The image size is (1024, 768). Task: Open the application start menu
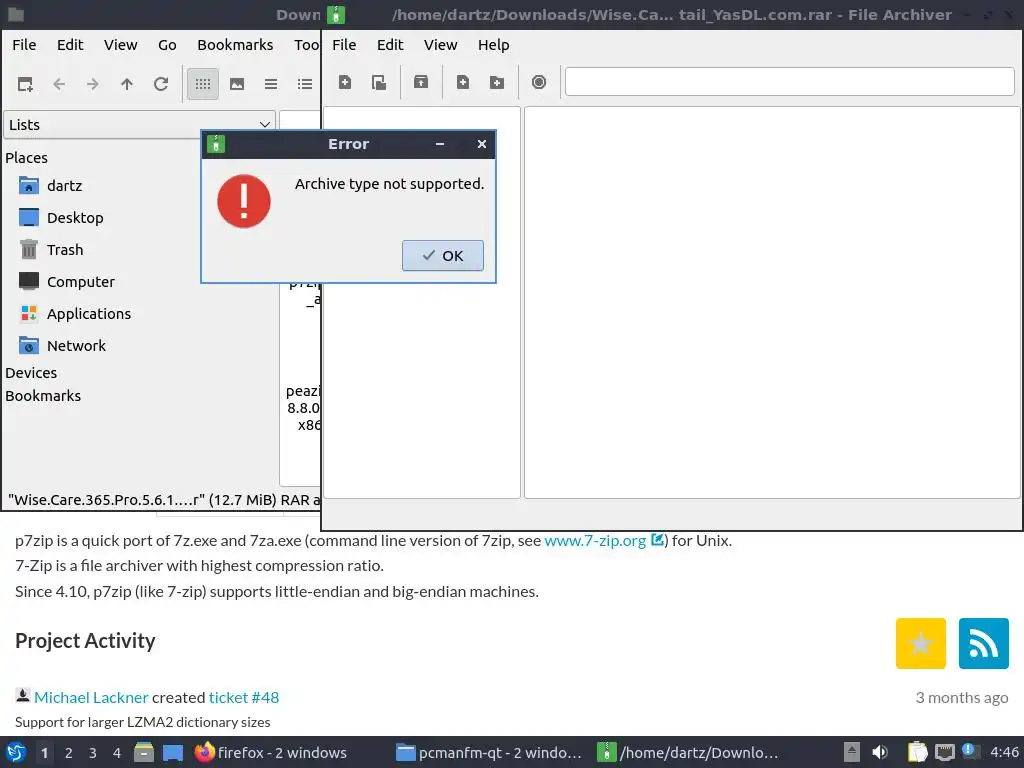tap(16, 752)
